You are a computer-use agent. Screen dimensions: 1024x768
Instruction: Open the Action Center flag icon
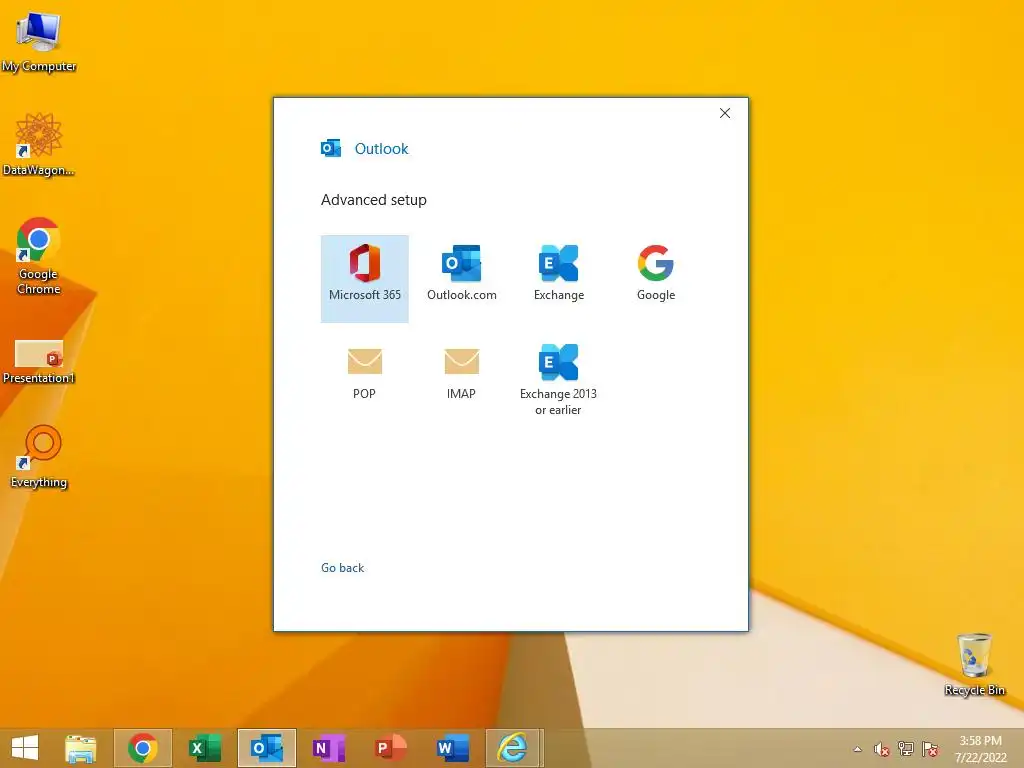click(x=930, y=749)
